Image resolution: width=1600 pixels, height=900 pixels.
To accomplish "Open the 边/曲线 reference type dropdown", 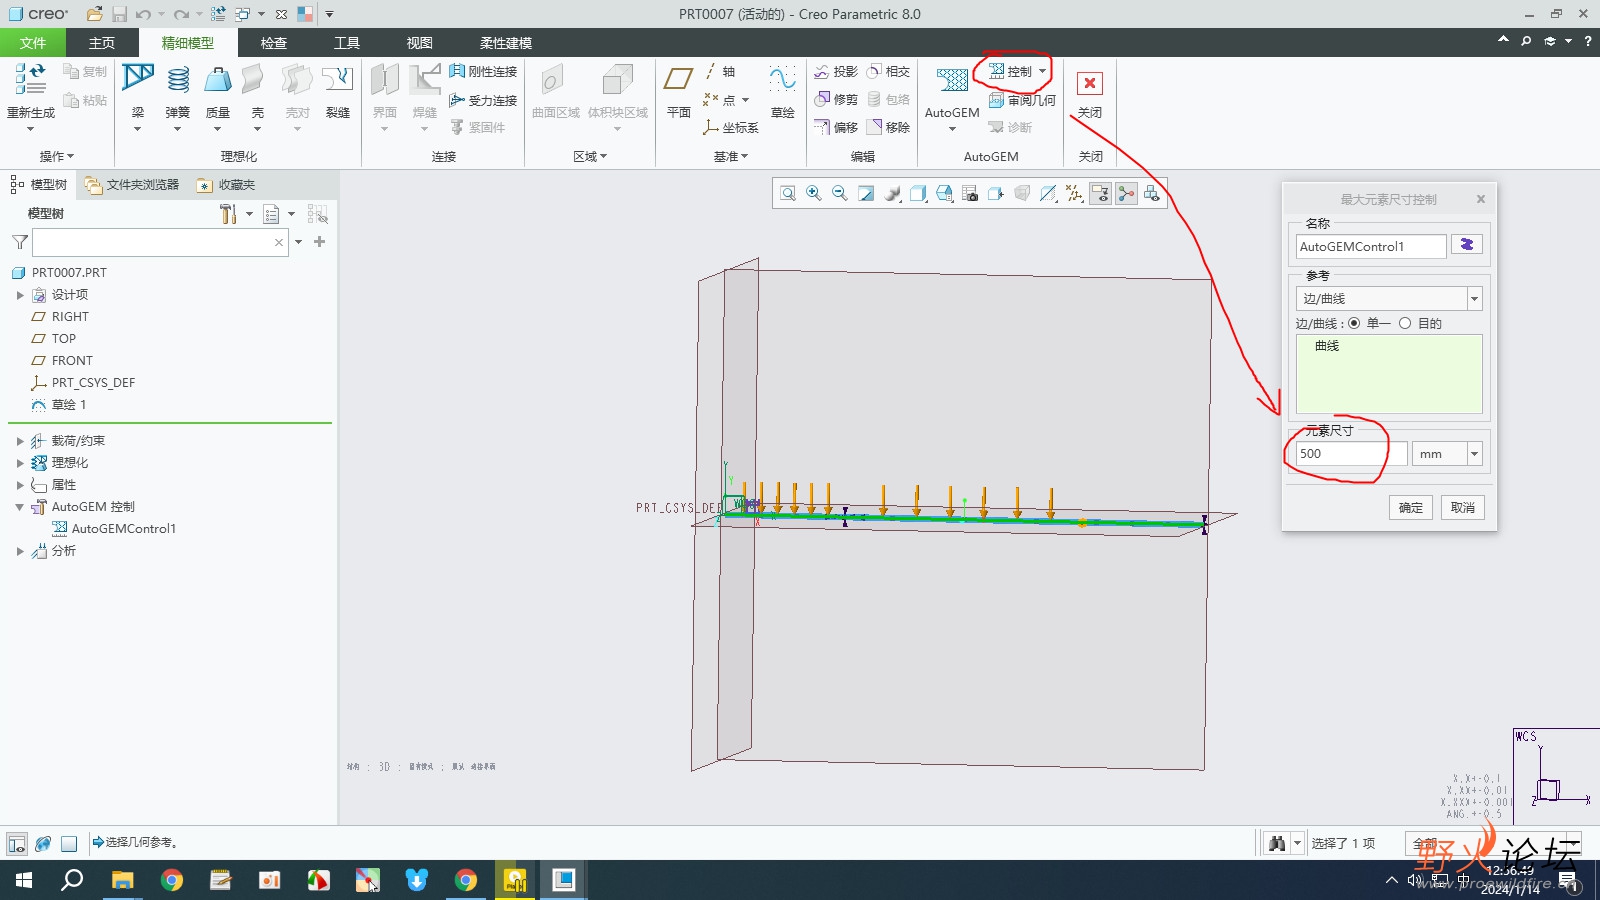I will (1474, 298).
